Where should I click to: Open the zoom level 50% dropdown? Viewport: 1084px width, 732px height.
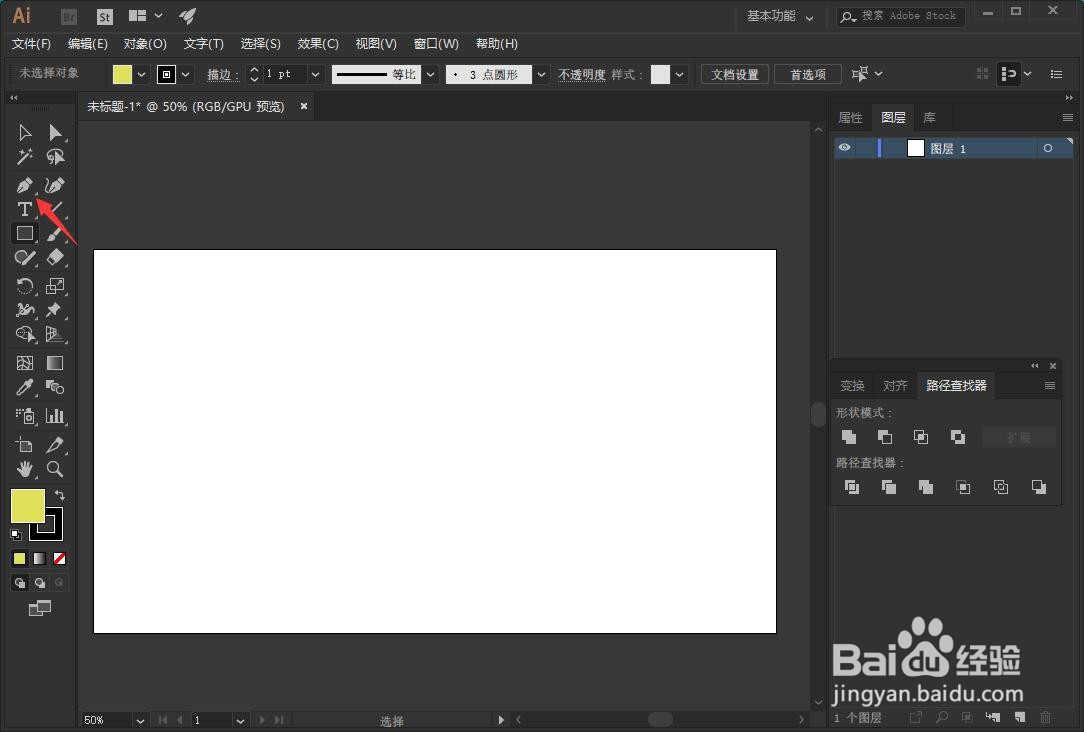click(x=140, y=720)
